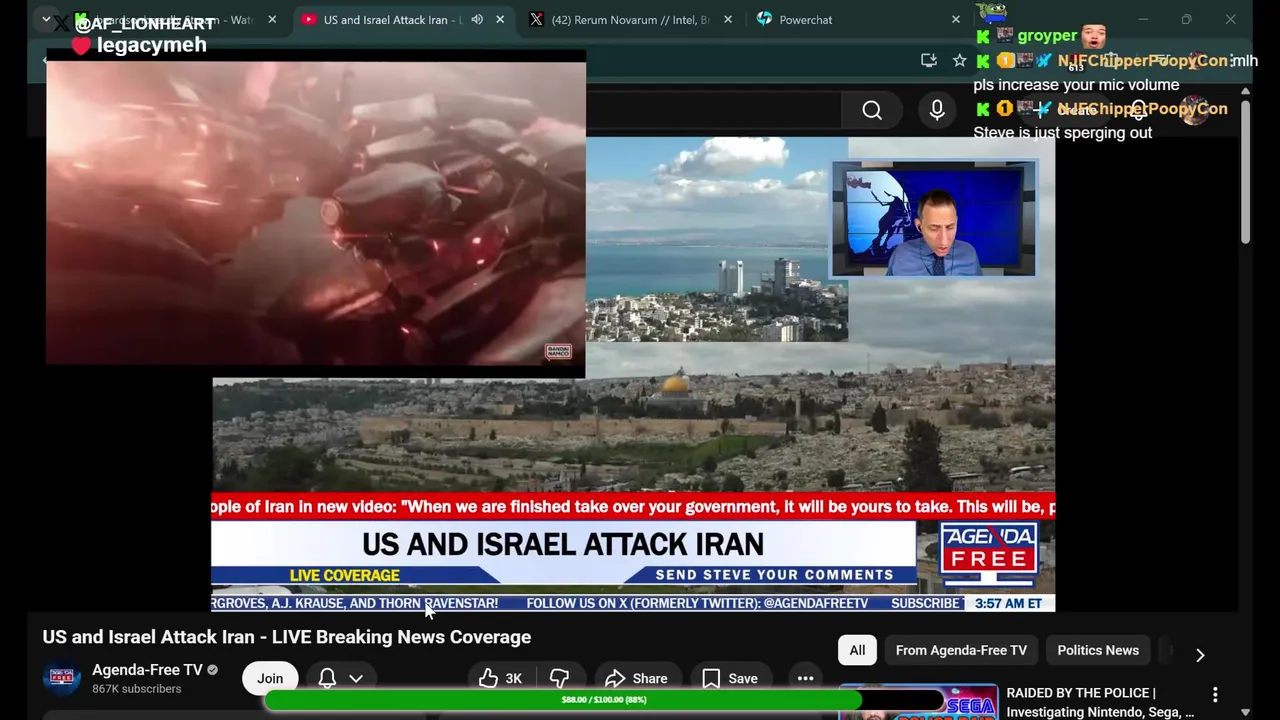Click the page vertical scrollbar

(1245, 170)
